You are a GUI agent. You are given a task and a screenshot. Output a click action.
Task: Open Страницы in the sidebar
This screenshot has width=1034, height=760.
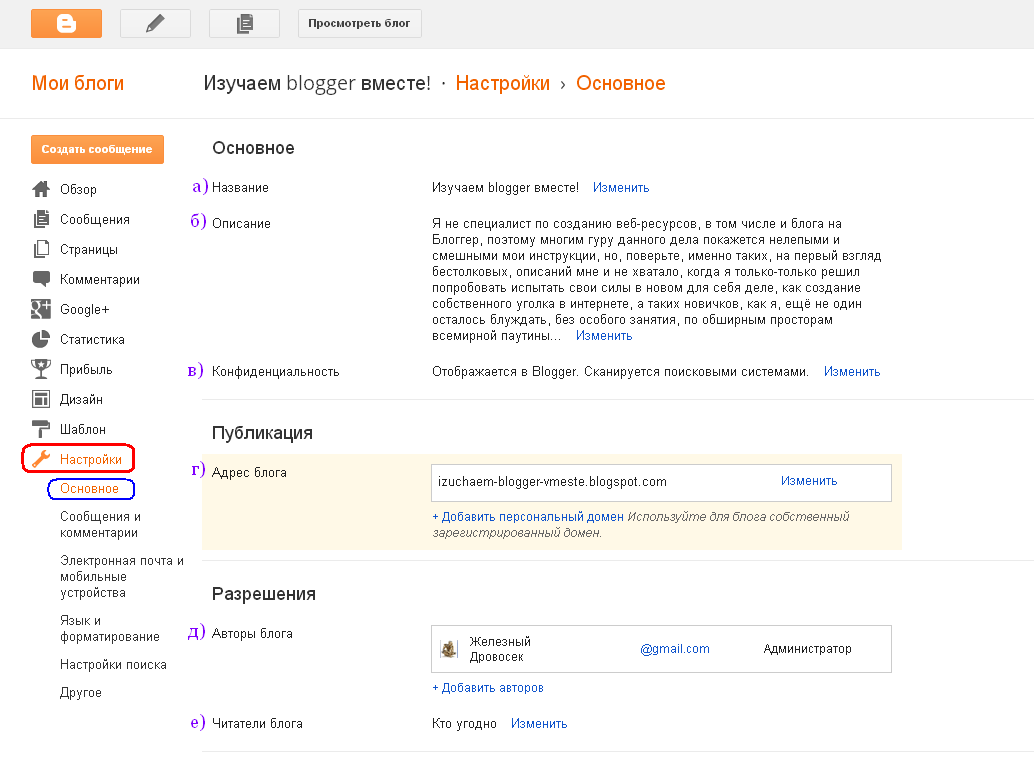88,249
